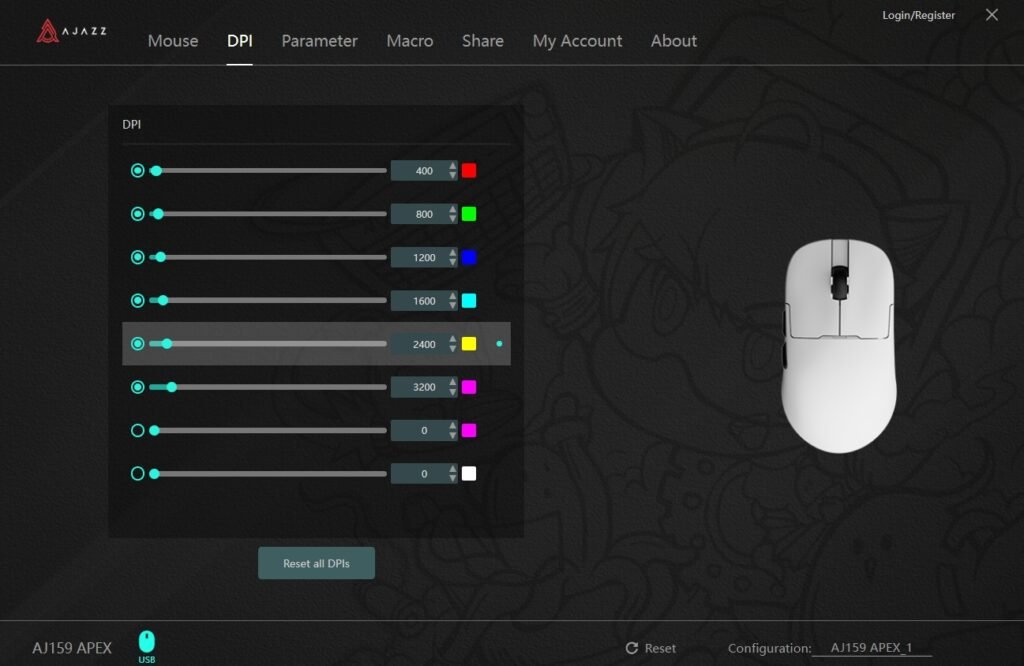Click the AJ159 APEX device name
The height and width of the screenshot is (666, 1024).
pos(72,648)
